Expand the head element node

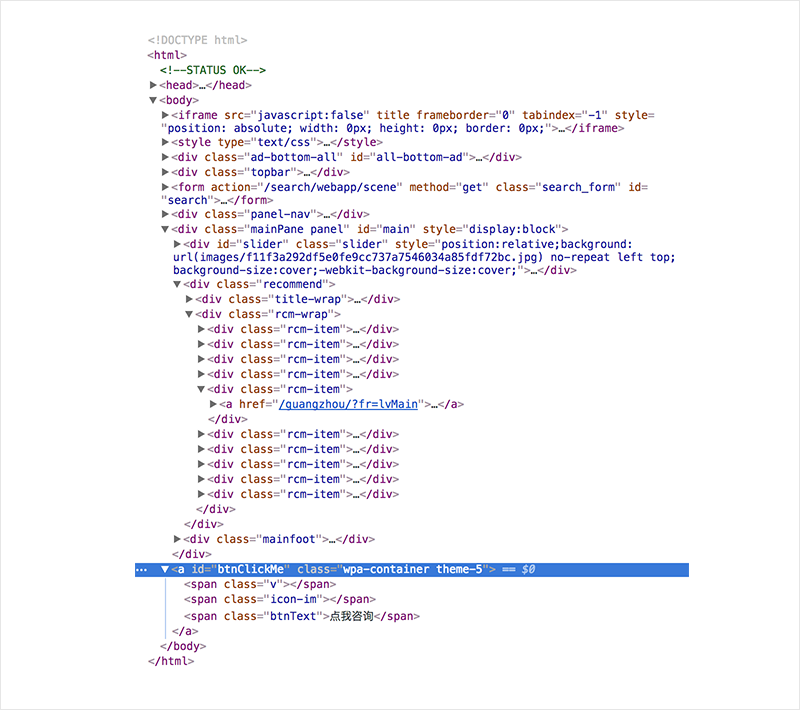(153, 85)
